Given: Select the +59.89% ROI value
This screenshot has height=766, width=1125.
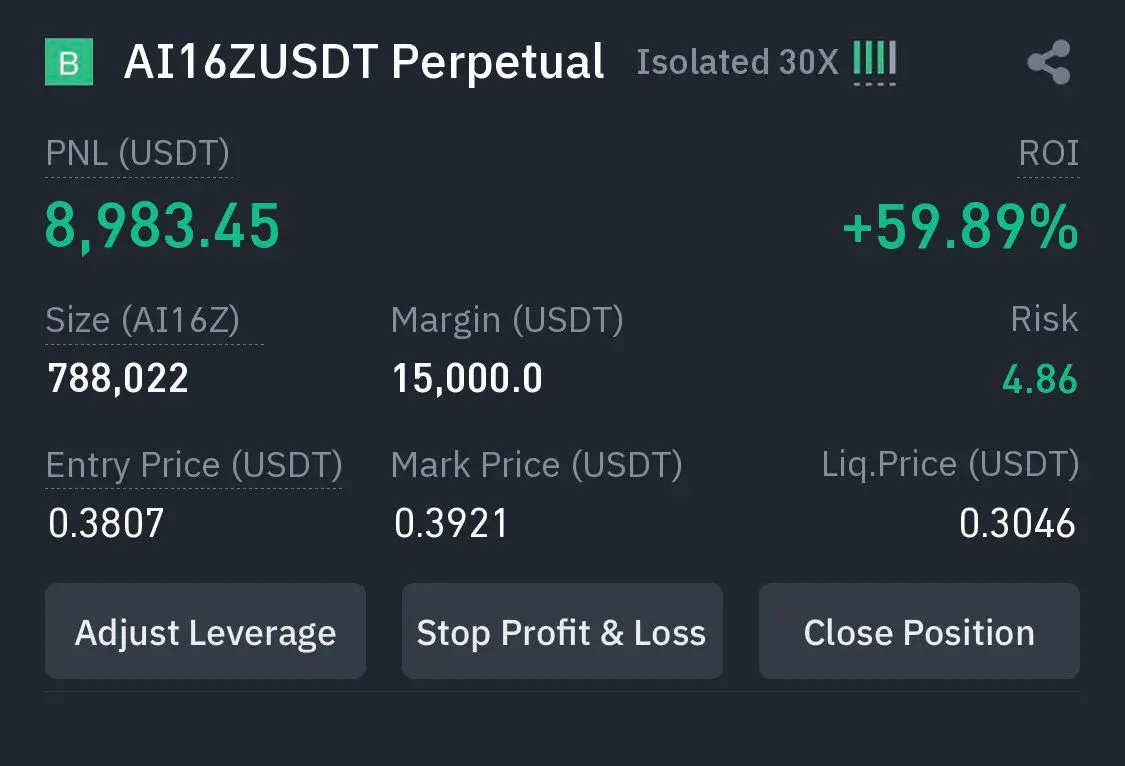Looking at the screenshot, I should pyautogui.click(x=961, y=227).
